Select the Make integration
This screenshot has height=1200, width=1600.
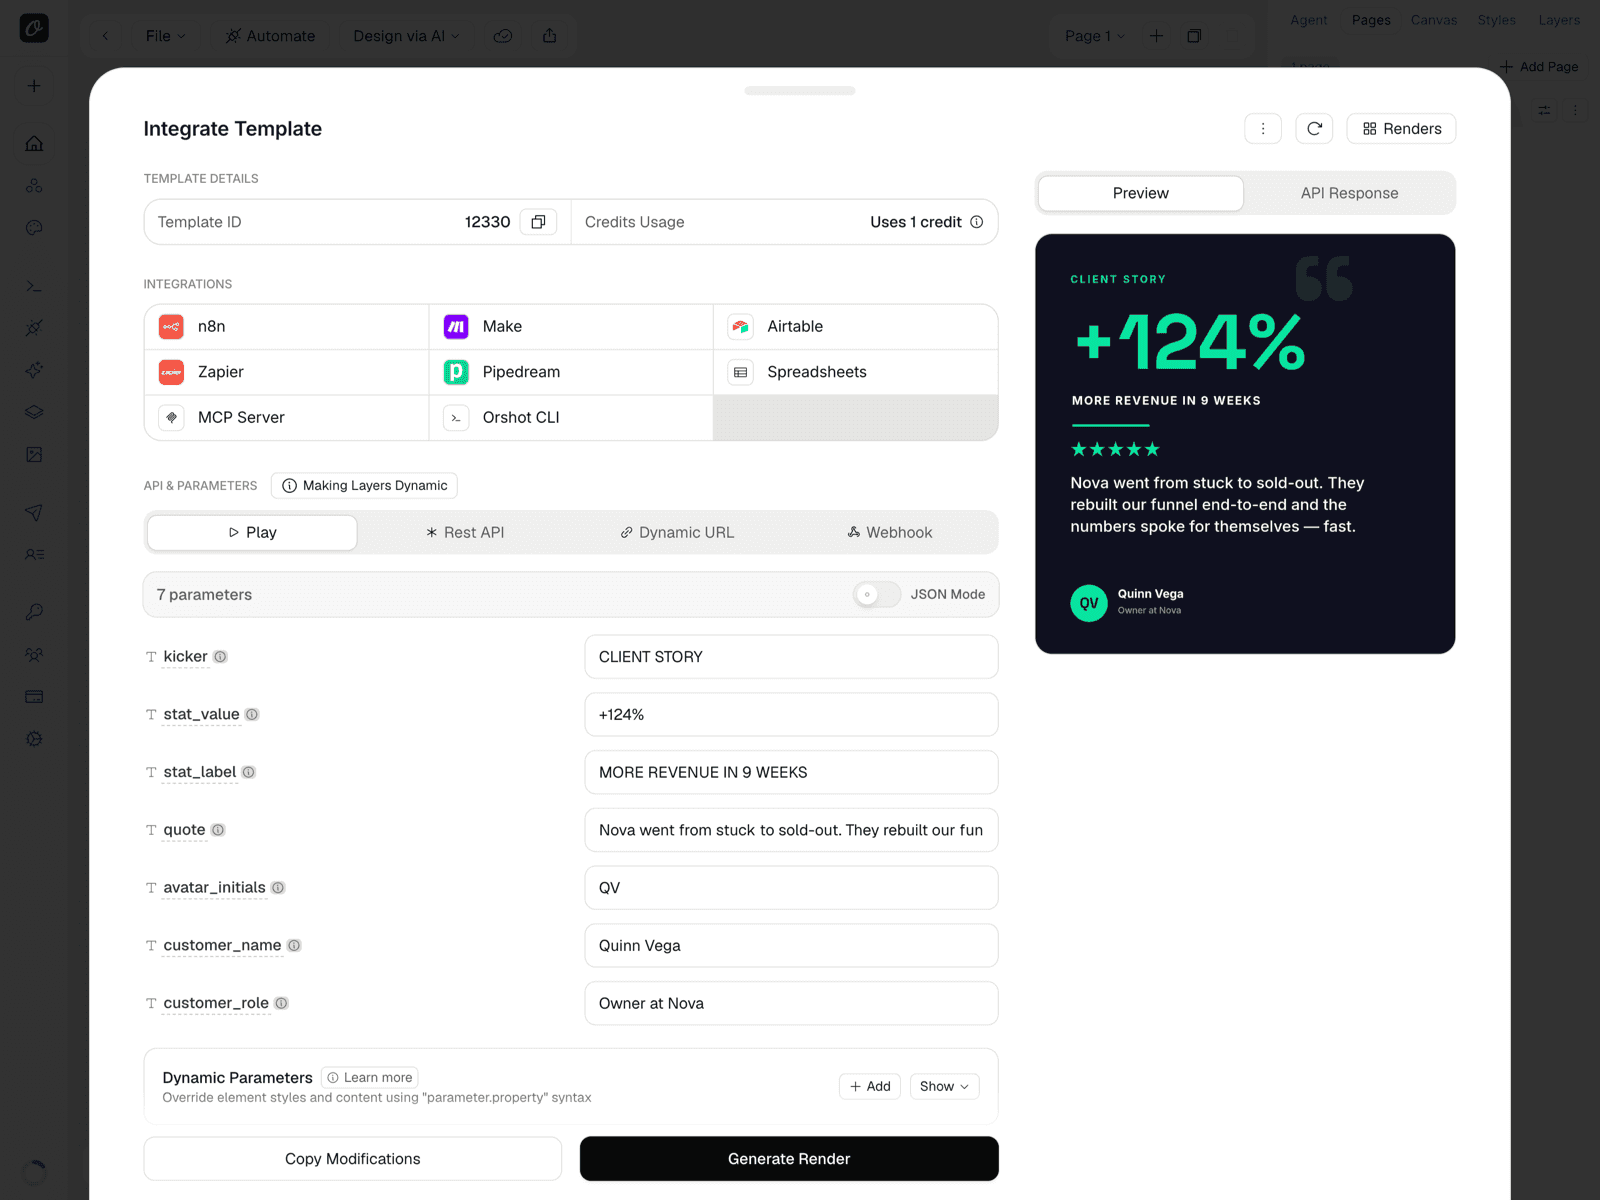[571, 327]
